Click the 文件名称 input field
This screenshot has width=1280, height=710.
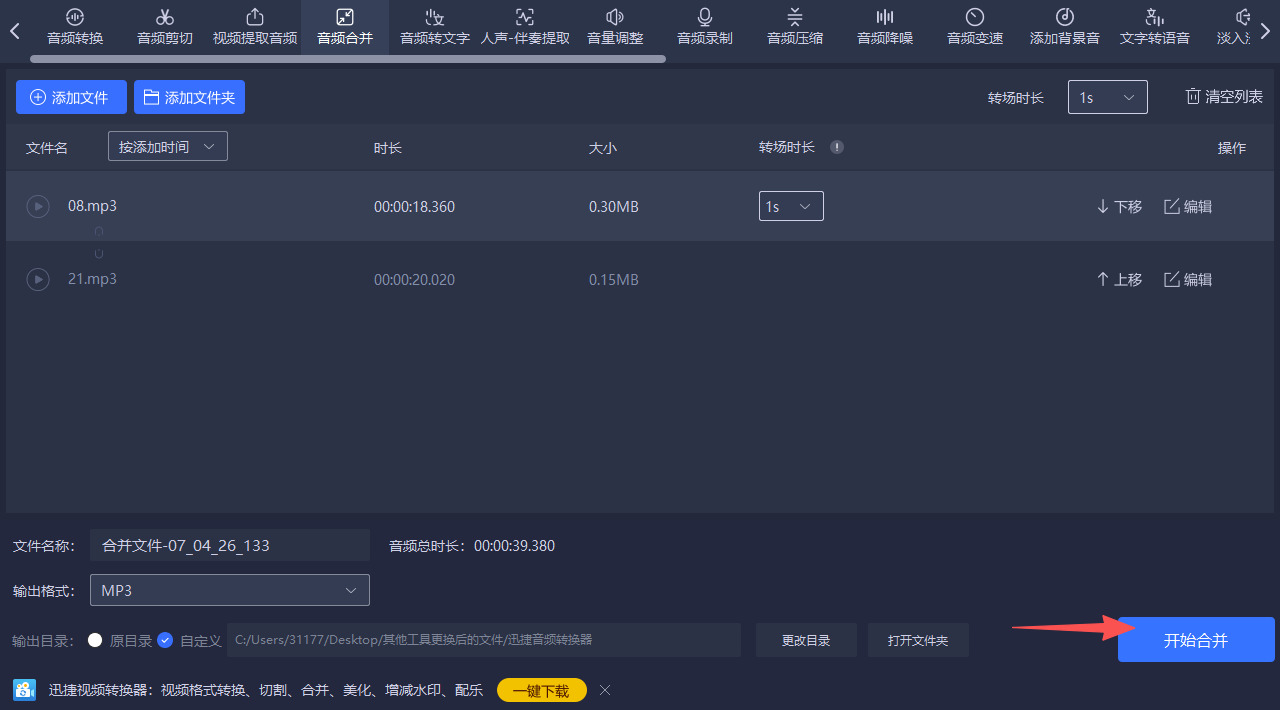(x=229, y=545)
